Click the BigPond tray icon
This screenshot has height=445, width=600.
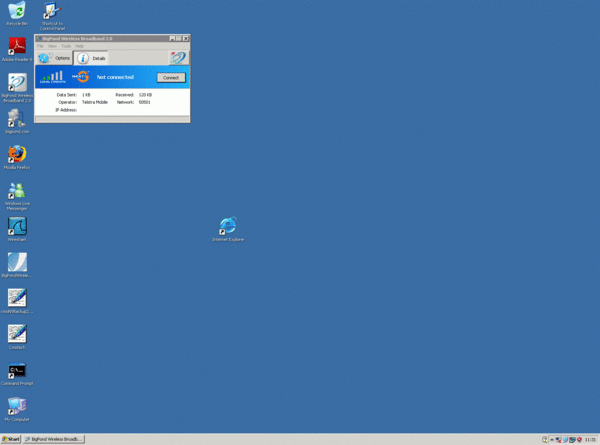[566, 440]
